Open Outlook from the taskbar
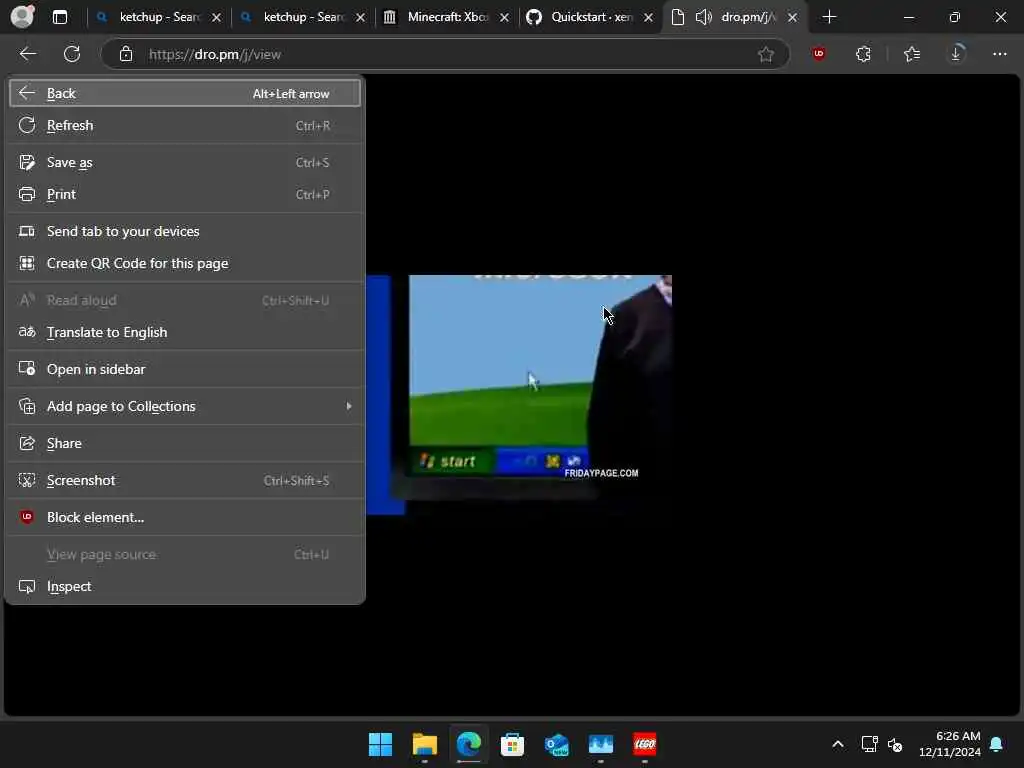Image resolution: width=1024 pixels, height=768 pixels. [x=556, y=744]
